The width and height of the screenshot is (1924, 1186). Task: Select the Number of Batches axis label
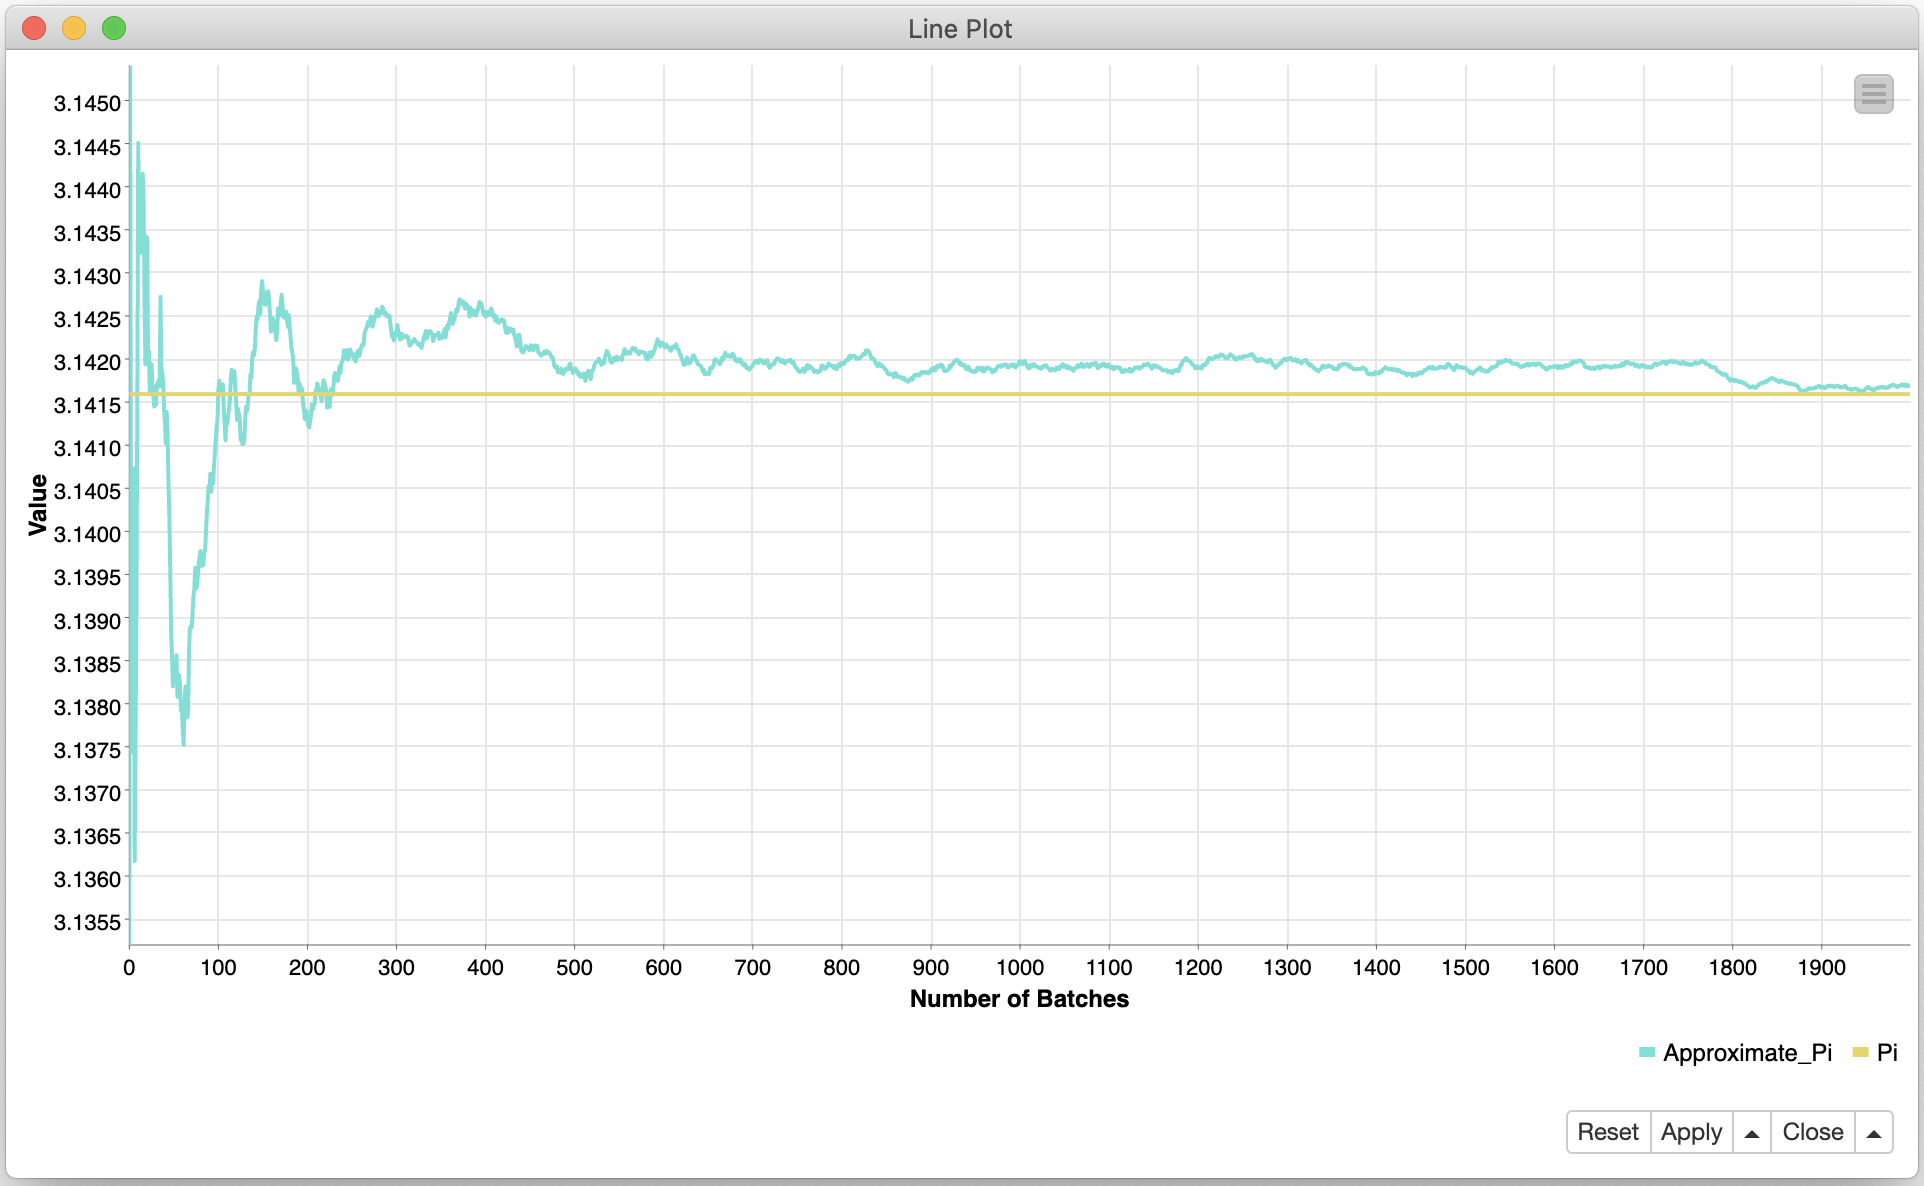pyautogui.click(x=1018, y=998)
